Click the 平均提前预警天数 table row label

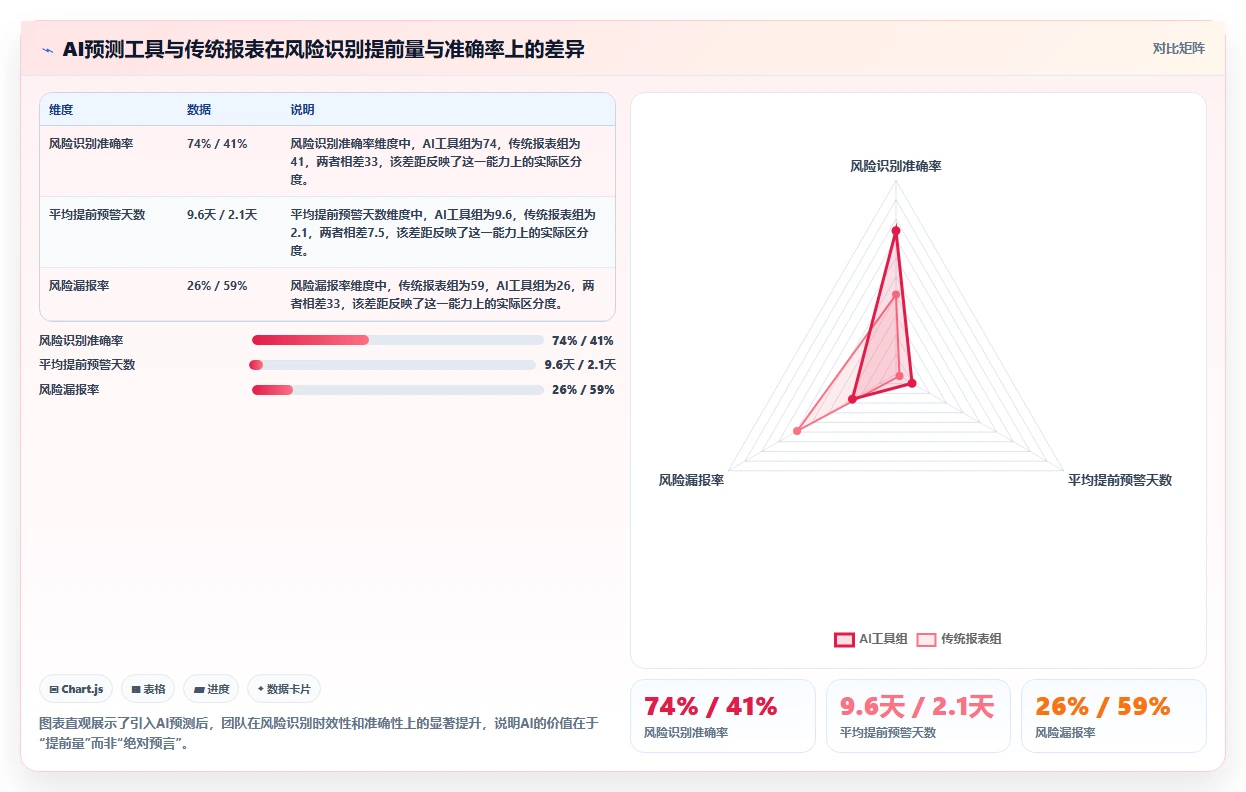tap(97, 215)
